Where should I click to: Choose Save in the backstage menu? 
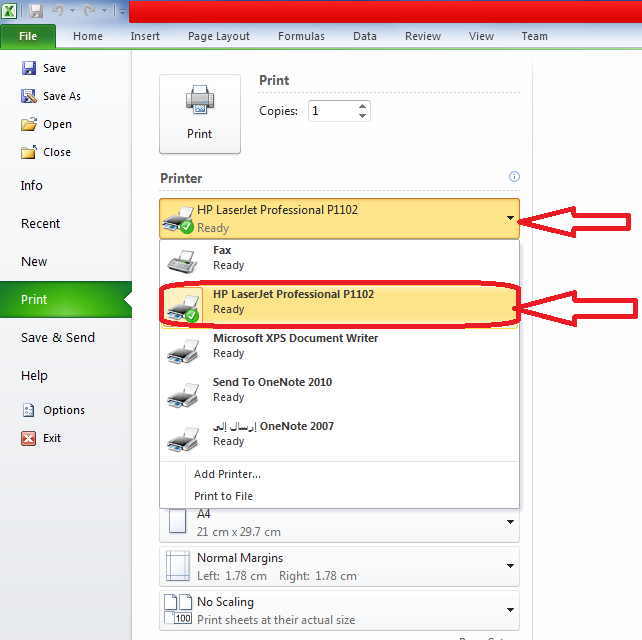[43, 68]
